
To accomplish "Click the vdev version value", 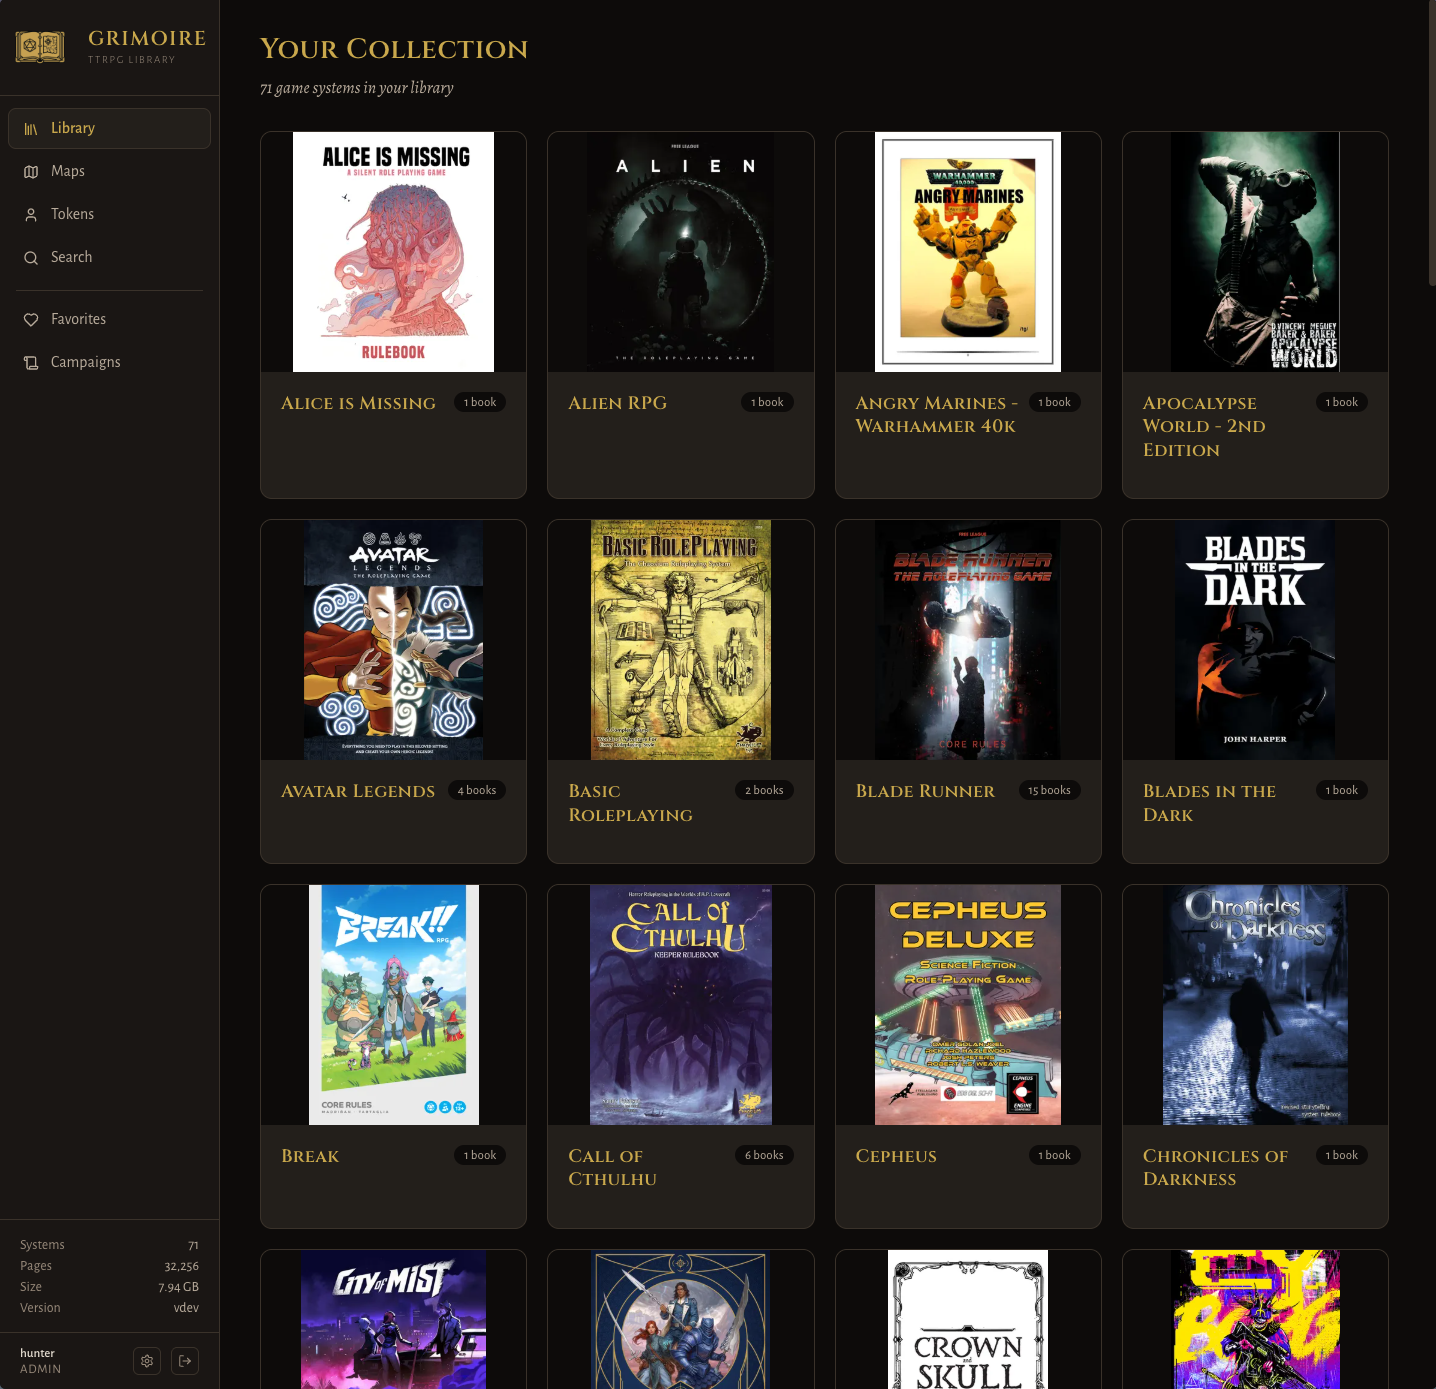I will [x=186, y=1308].
